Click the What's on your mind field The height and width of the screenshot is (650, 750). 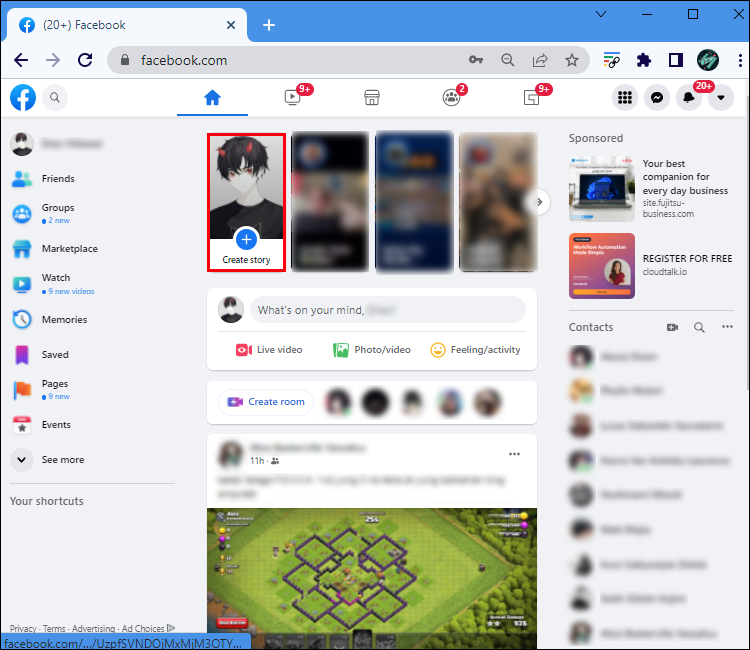(x=388, y=310)
